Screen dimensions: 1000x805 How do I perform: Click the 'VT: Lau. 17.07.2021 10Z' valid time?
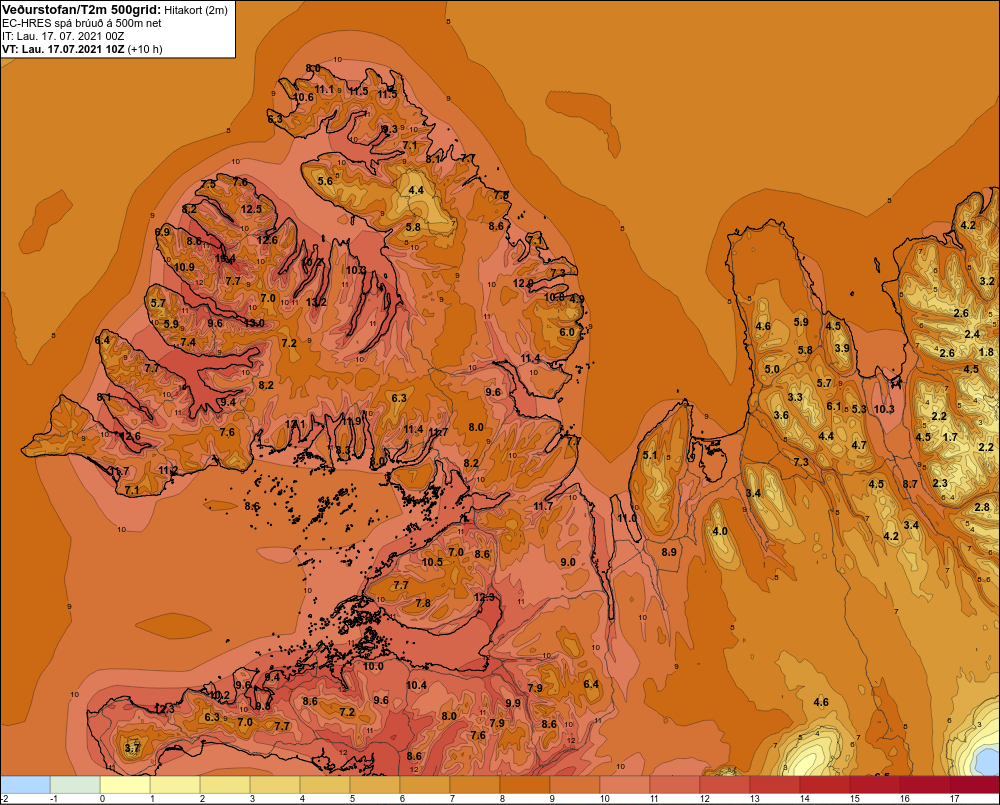(63, 49)
